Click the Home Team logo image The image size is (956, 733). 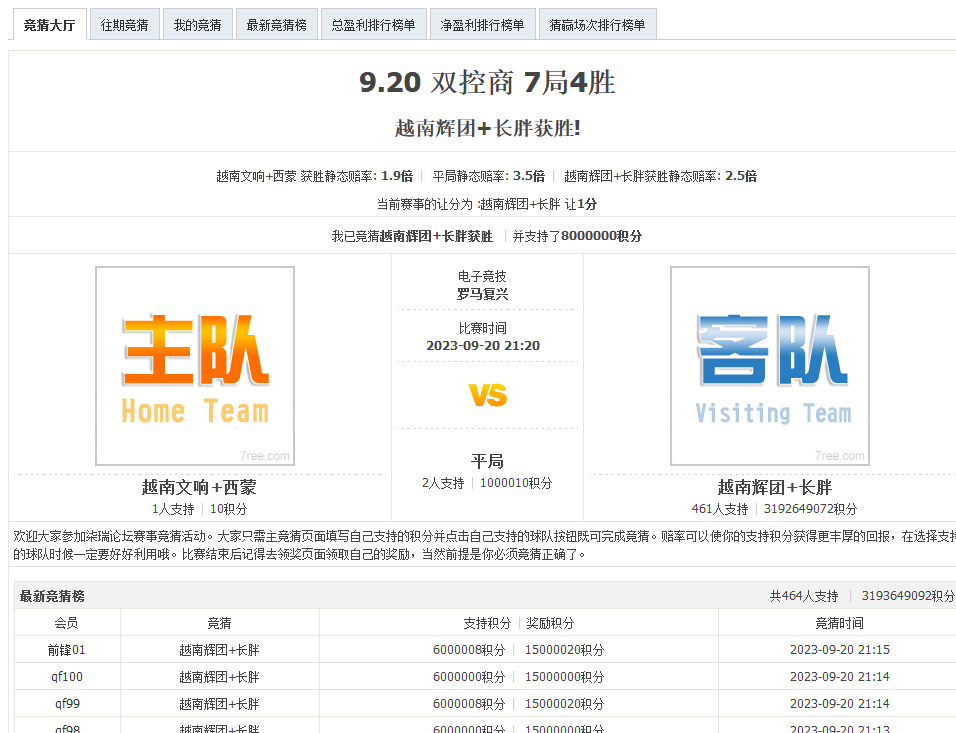[x=194, y=366]
